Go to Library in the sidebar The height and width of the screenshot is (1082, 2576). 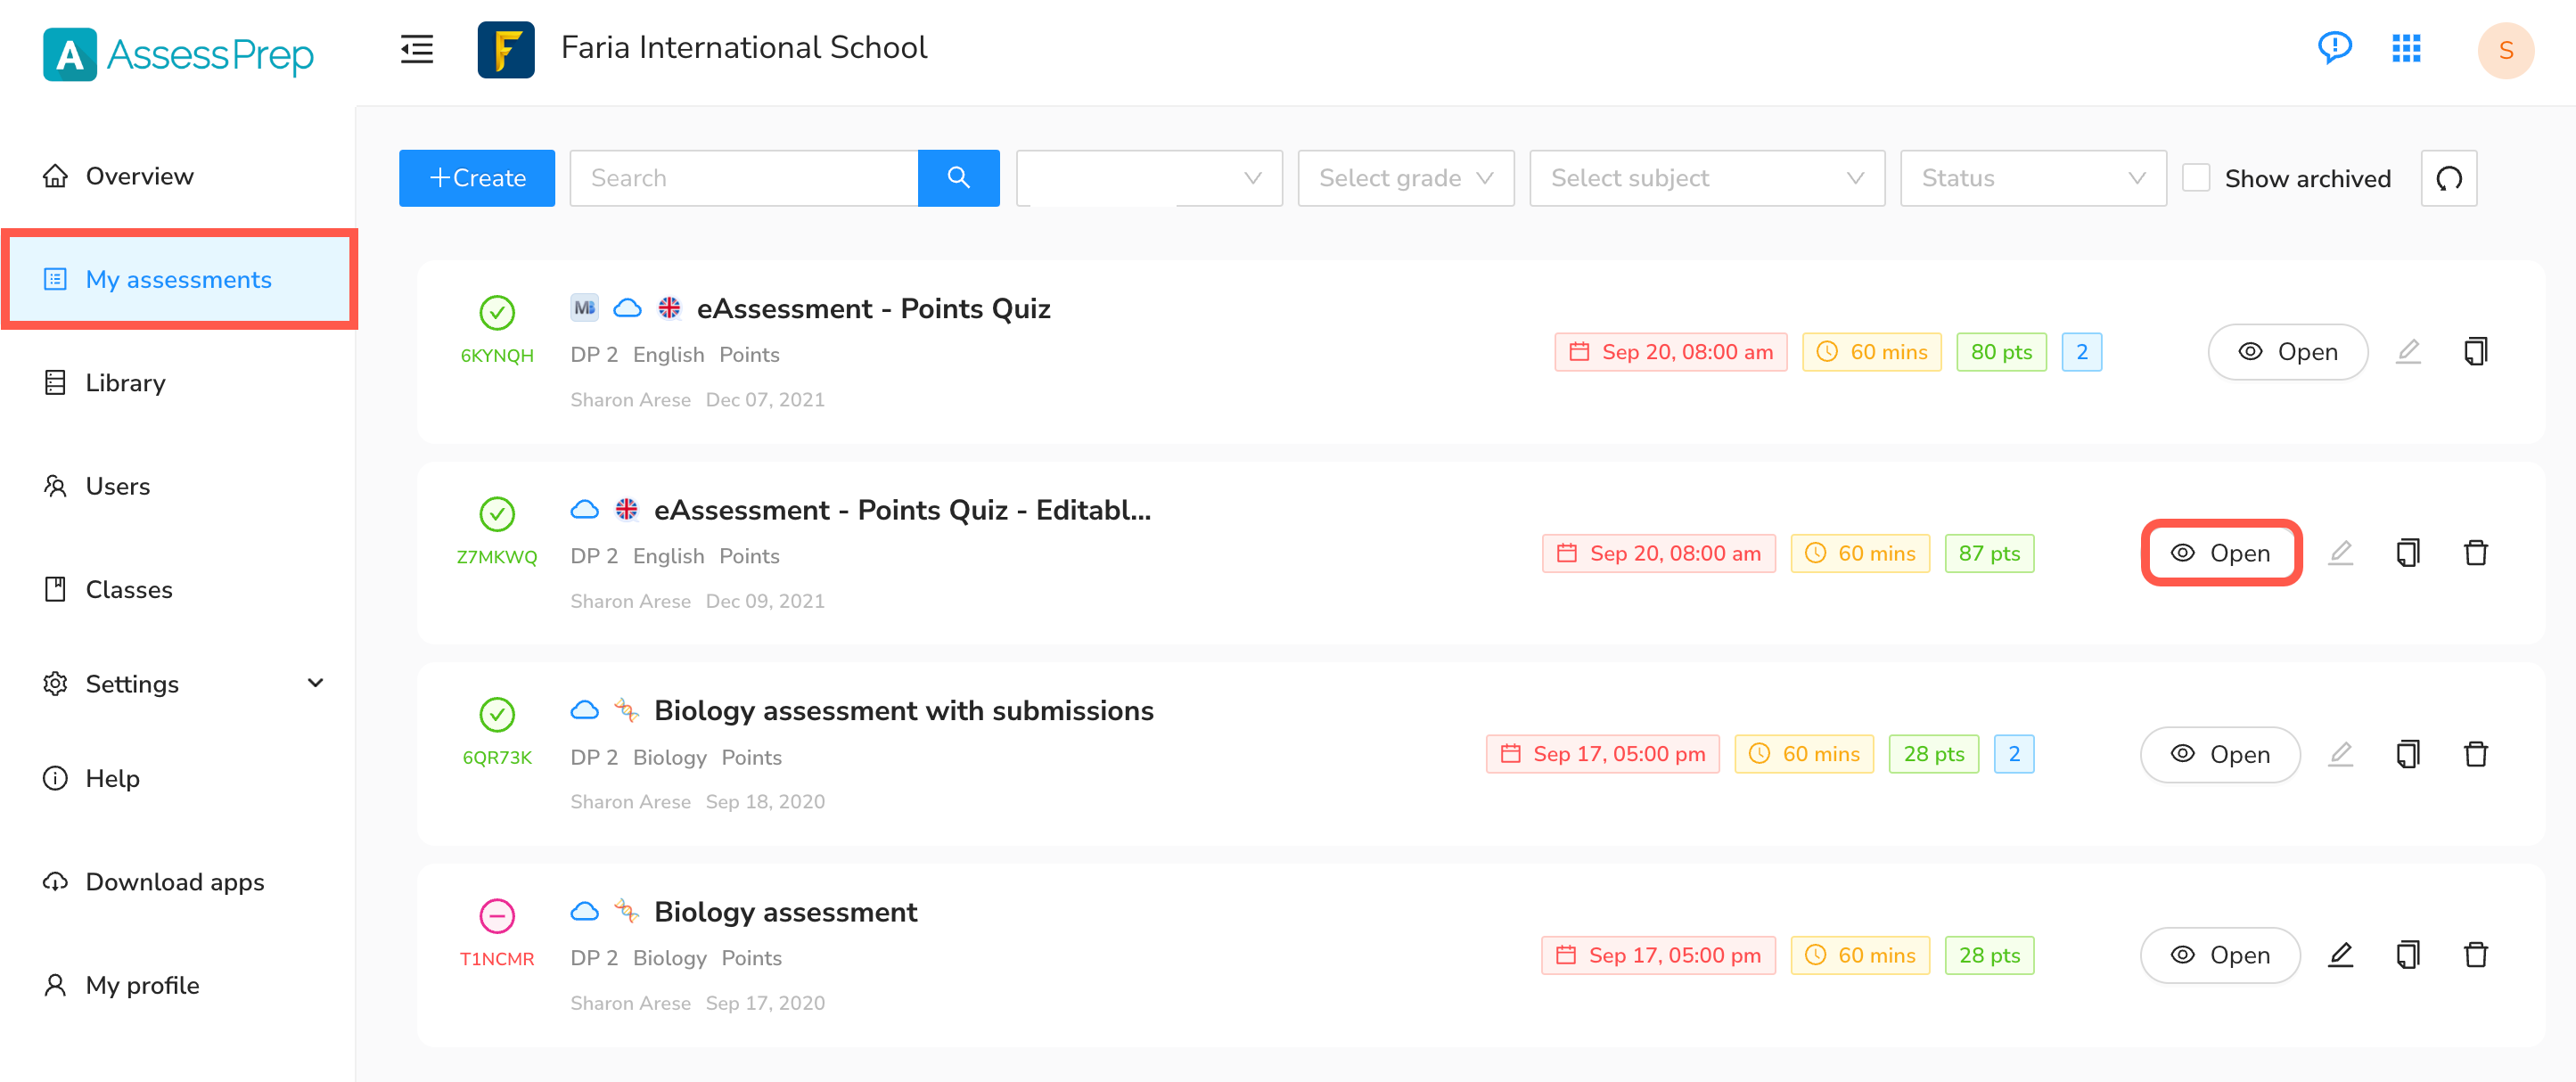[x=125, y=383]
